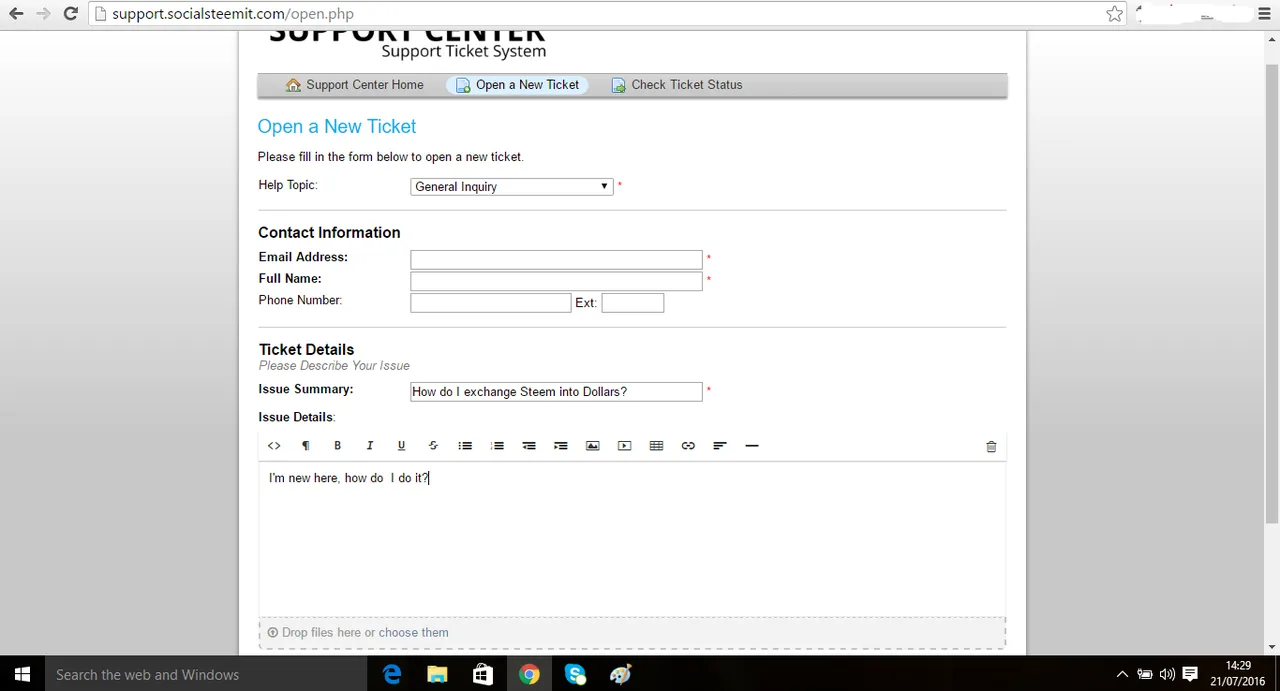The height and width of the screenshot is (691, 1280).
Task: Click the Issue Summary input field
Action: 556,392
